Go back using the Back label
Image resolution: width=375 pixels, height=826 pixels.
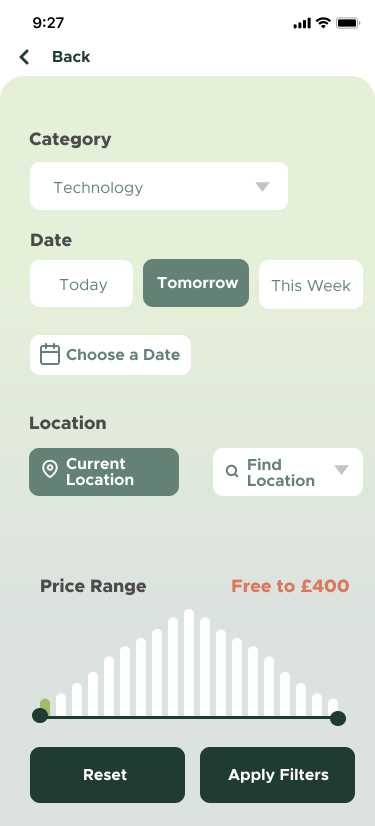[x=71, y=57]
